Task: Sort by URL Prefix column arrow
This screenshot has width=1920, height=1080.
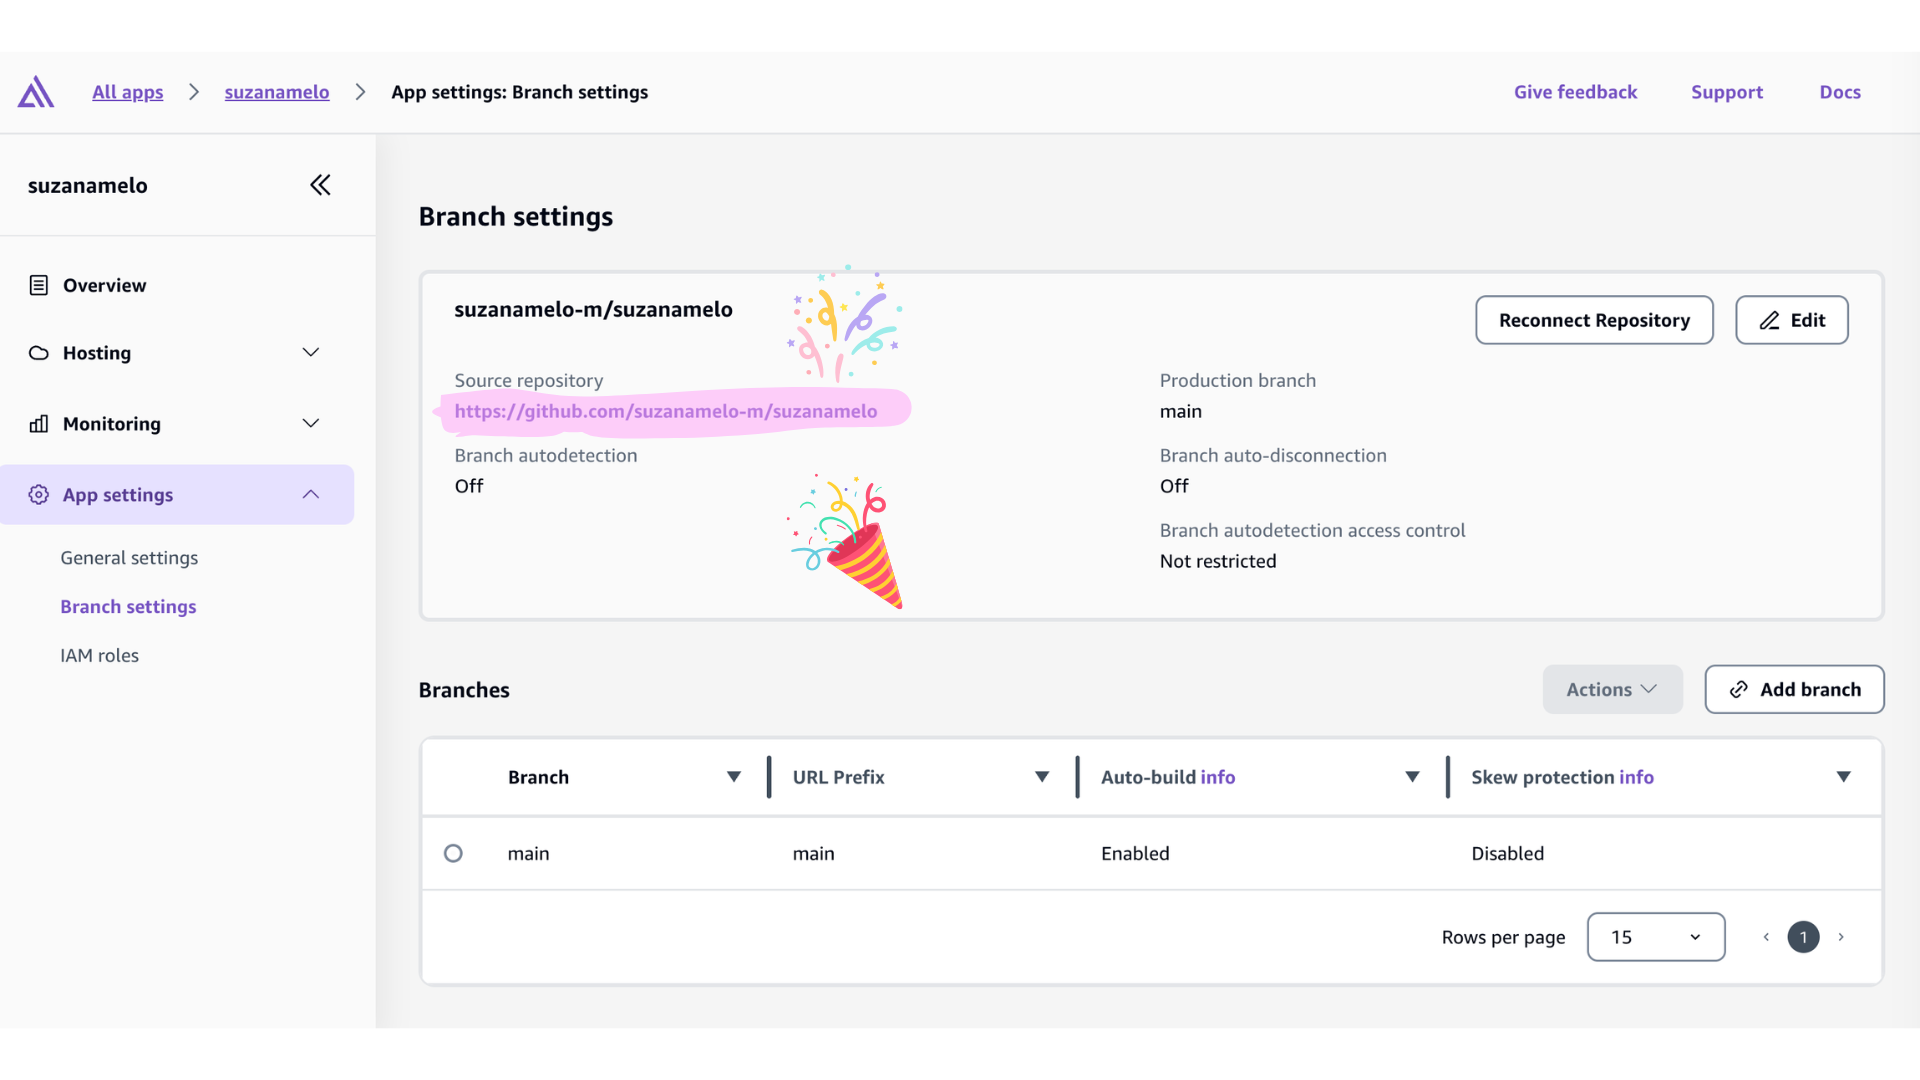Action: tap(1042, 777)
